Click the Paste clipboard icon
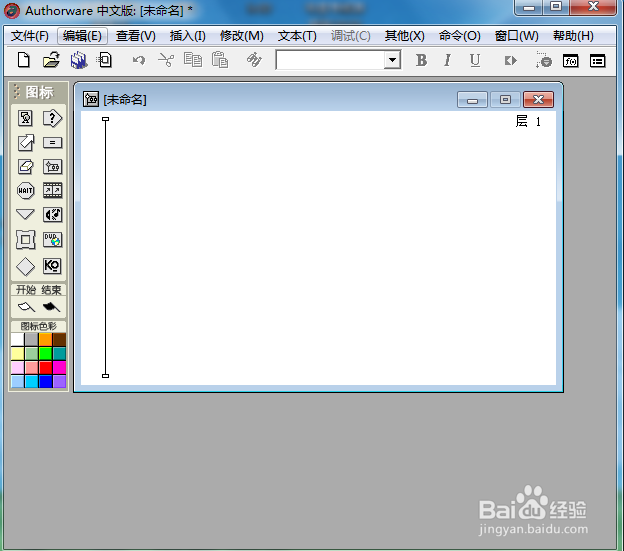This screenshot has width=624, height=551. click(x=220, y=60)
